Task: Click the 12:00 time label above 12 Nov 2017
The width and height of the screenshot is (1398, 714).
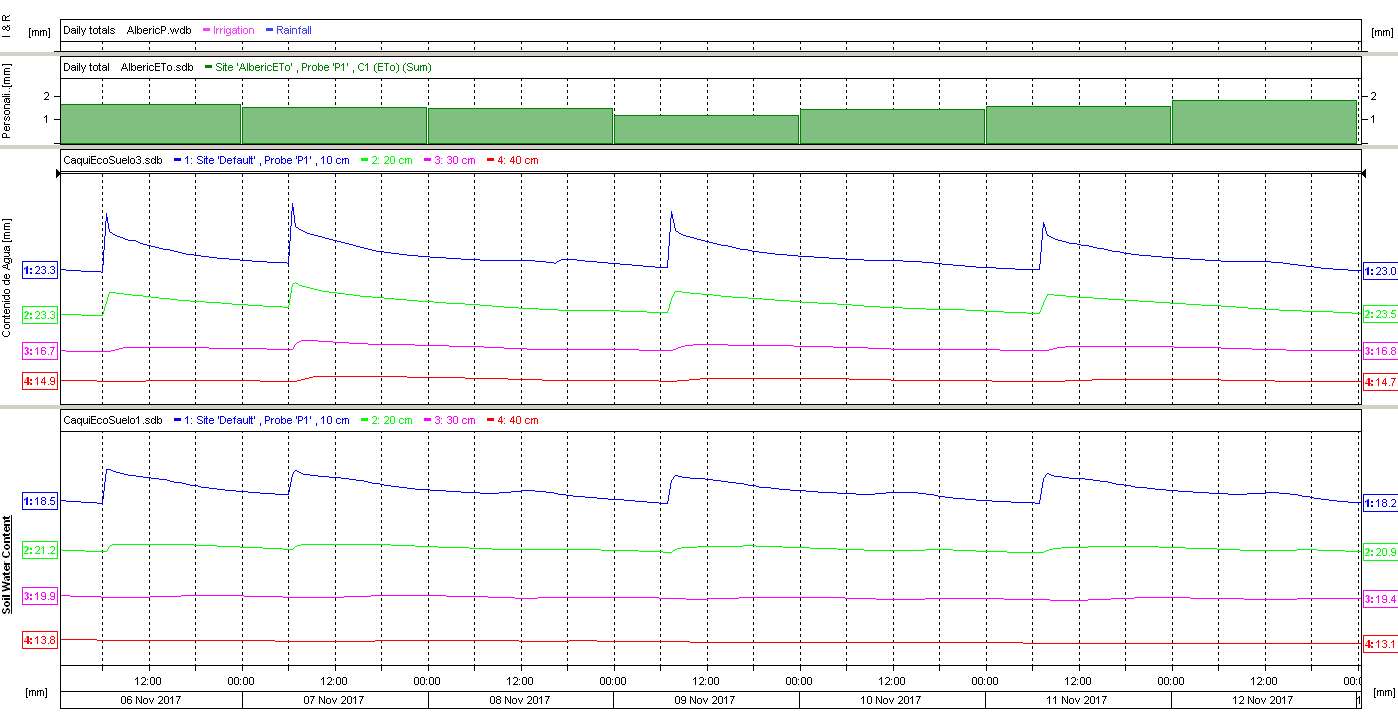Action: [x=1264, y=681]
